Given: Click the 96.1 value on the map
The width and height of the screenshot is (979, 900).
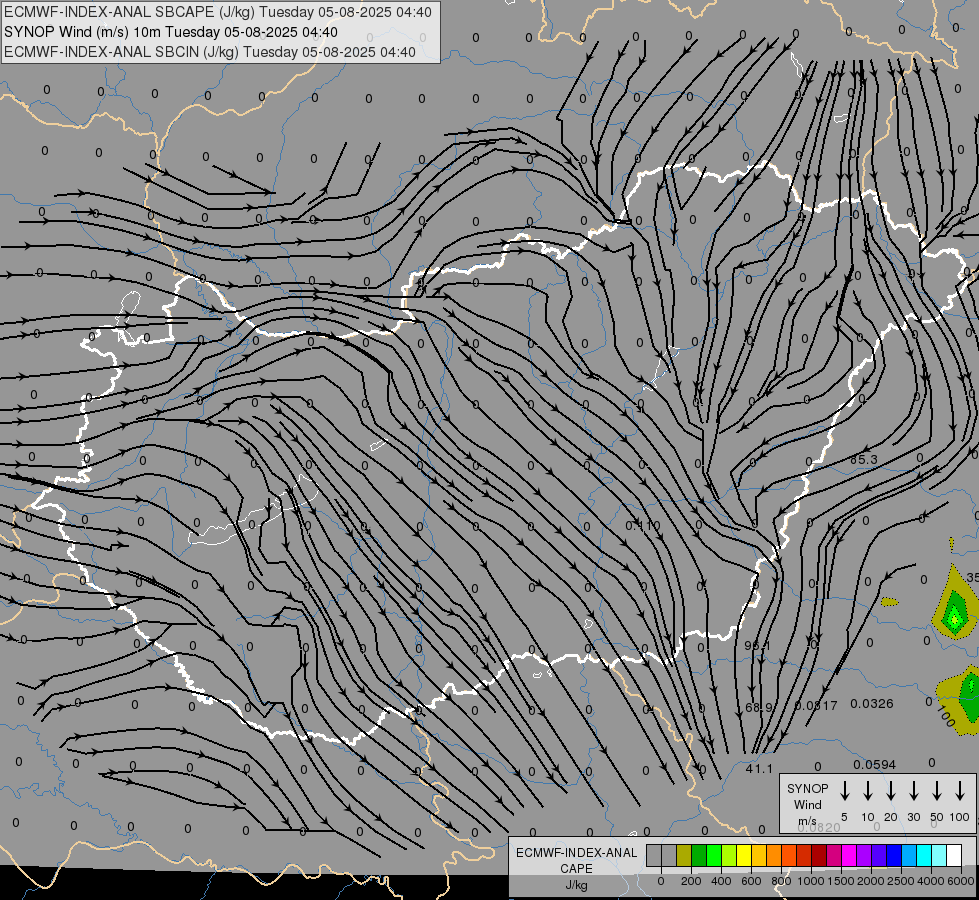Looking at the screenshot, I should click(757, 645).
